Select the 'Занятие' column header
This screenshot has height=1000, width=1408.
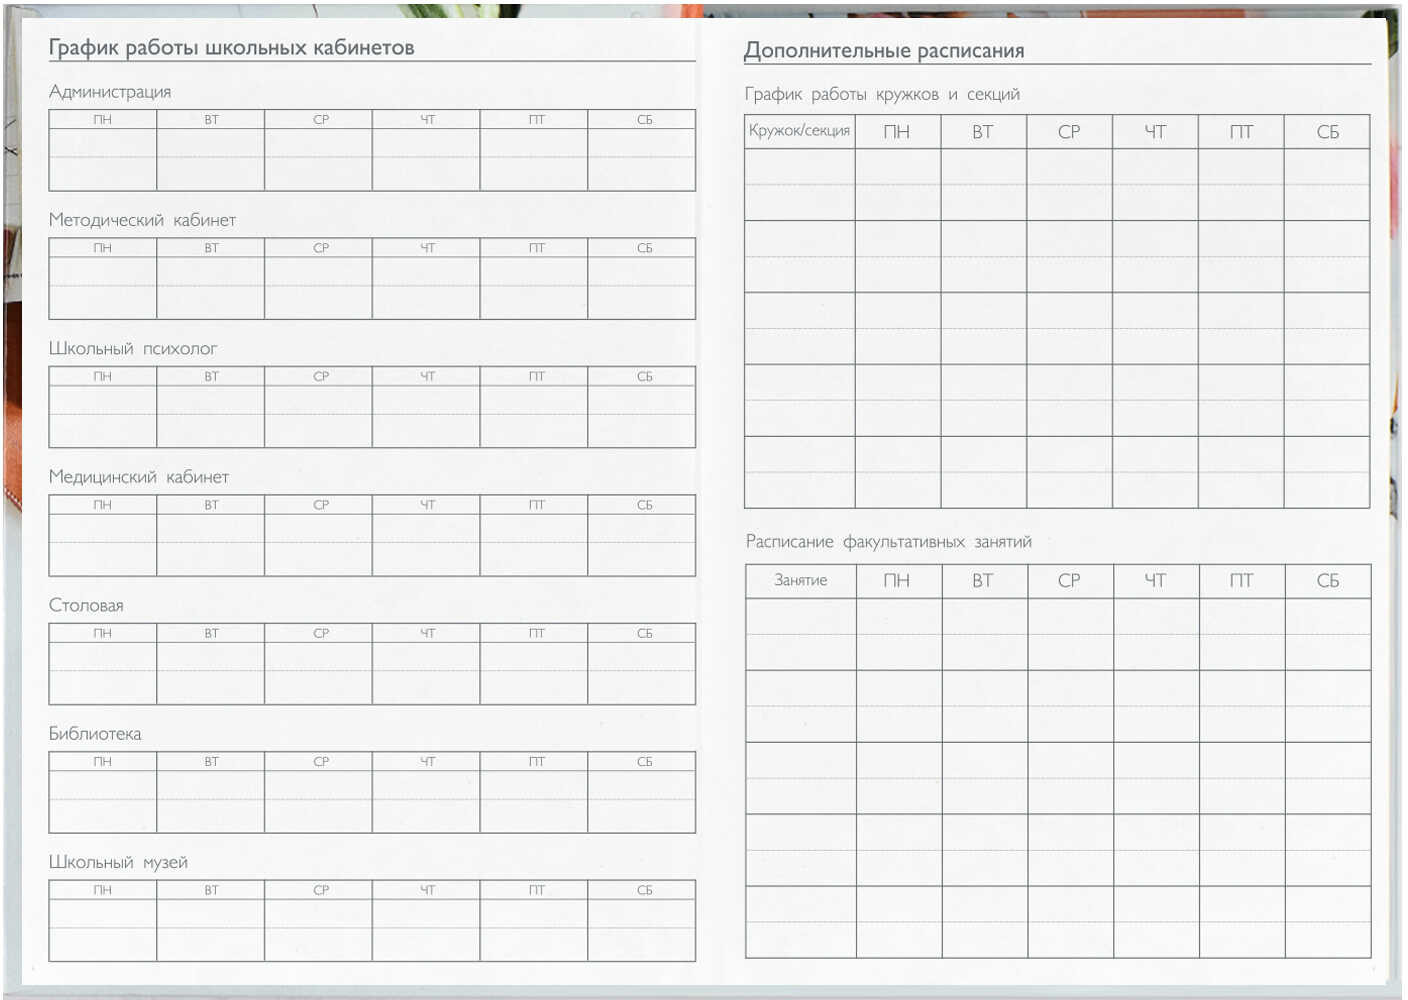[x=800, y=581]
